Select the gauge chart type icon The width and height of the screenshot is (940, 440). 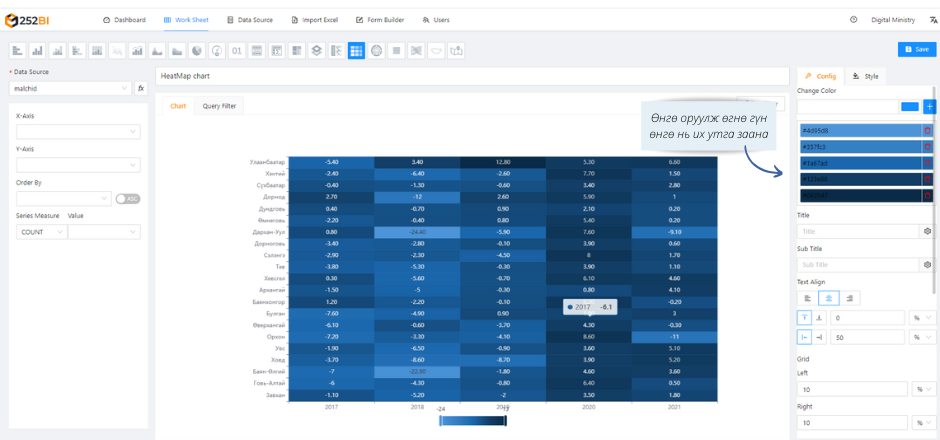217,50
